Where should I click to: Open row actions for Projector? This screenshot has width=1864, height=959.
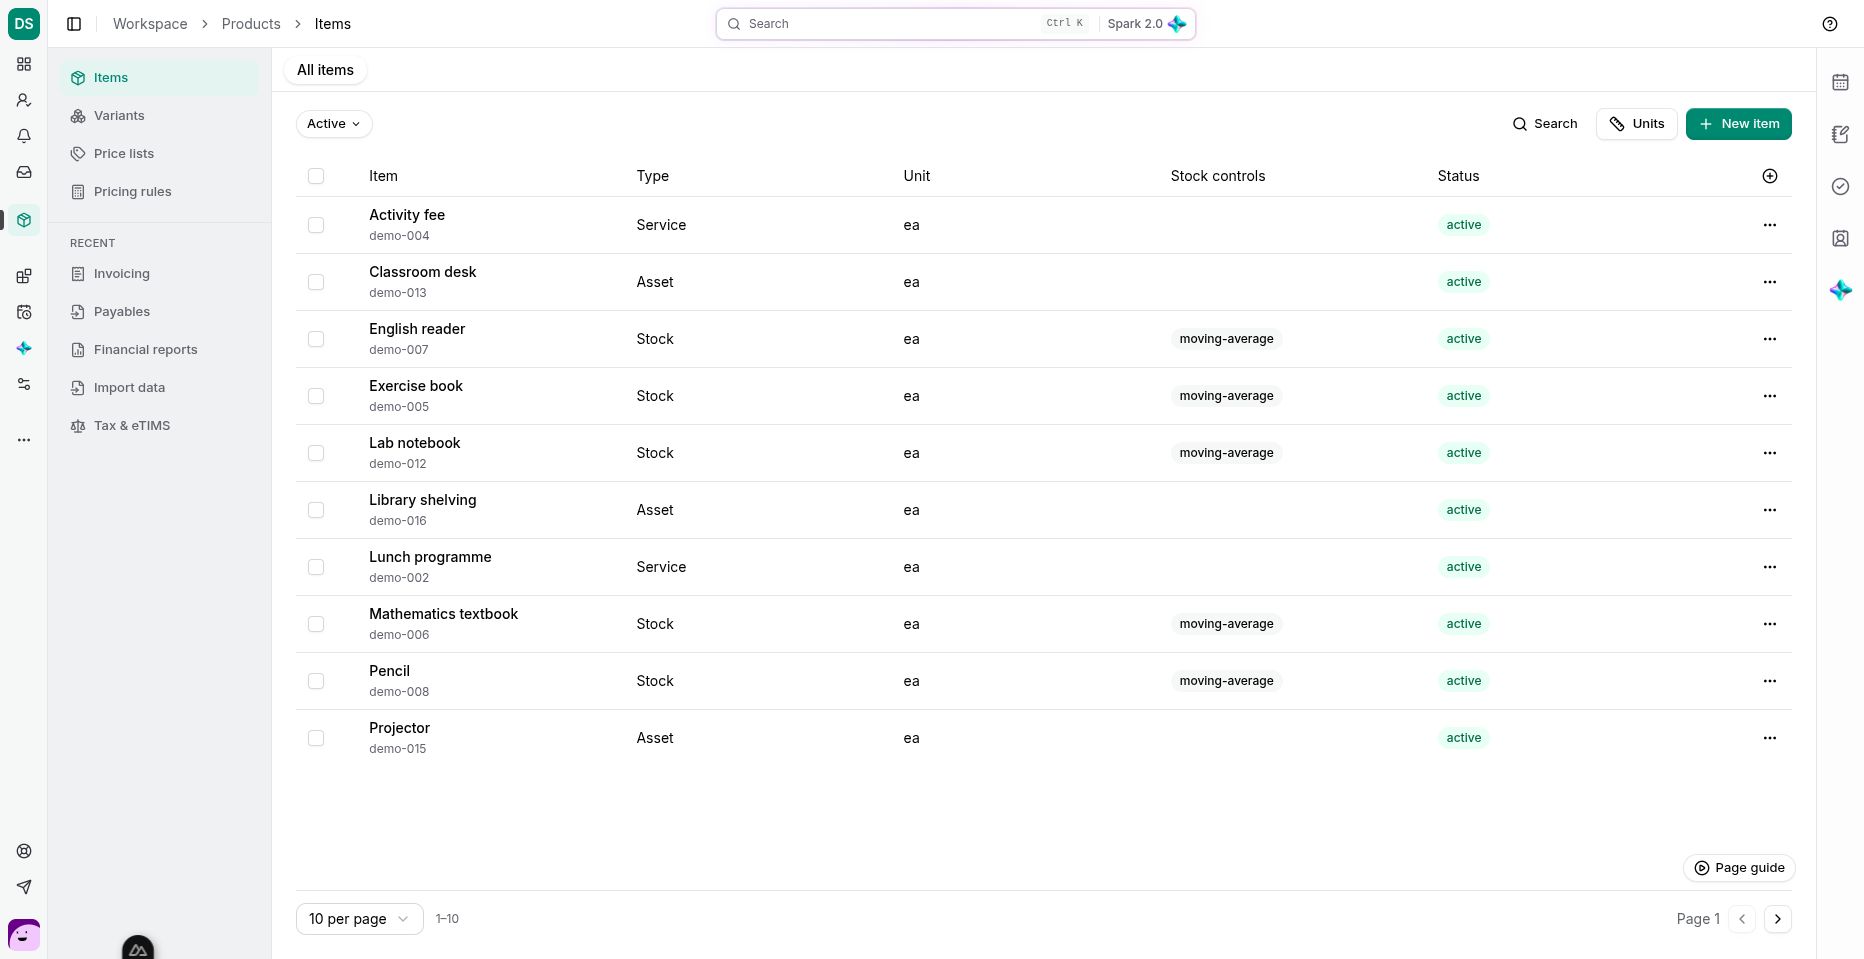tap(1770, 738)
